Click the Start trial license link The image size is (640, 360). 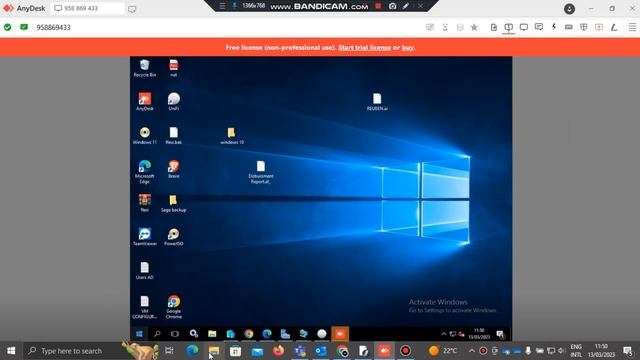point(364,48)
